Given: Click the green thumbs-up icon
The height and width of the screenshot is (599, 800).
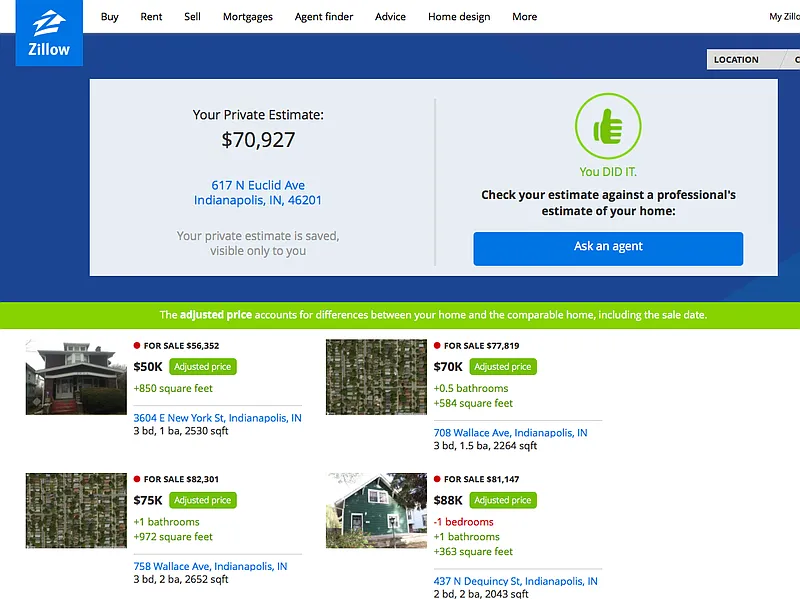Looking at the screenshot, I should 607,126.
